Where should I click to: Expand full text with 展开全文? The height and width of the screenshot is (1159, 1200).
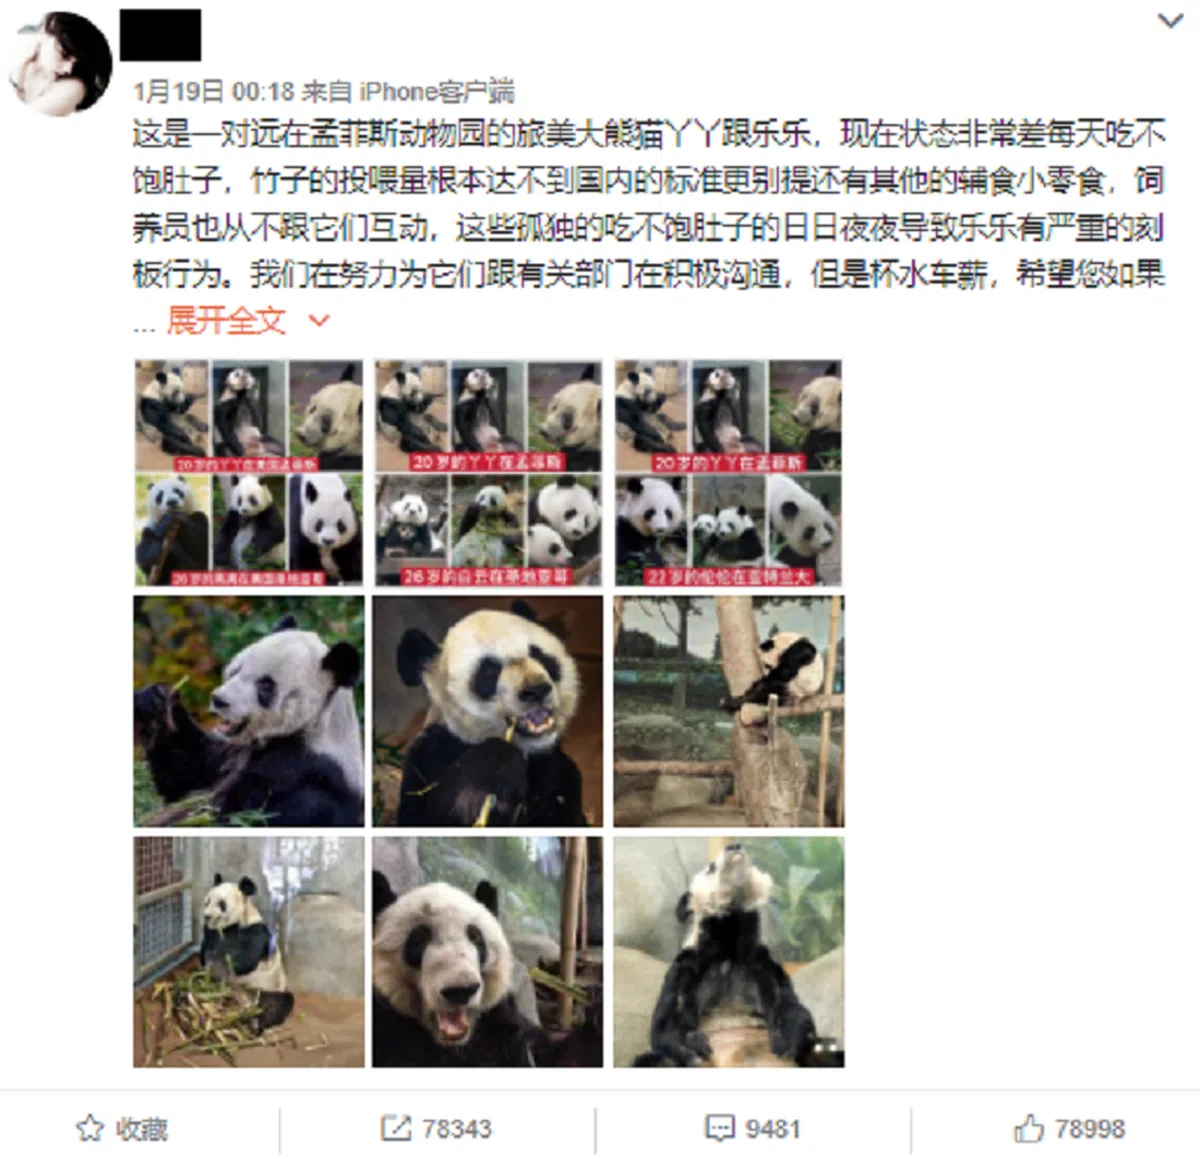(226, 320)
